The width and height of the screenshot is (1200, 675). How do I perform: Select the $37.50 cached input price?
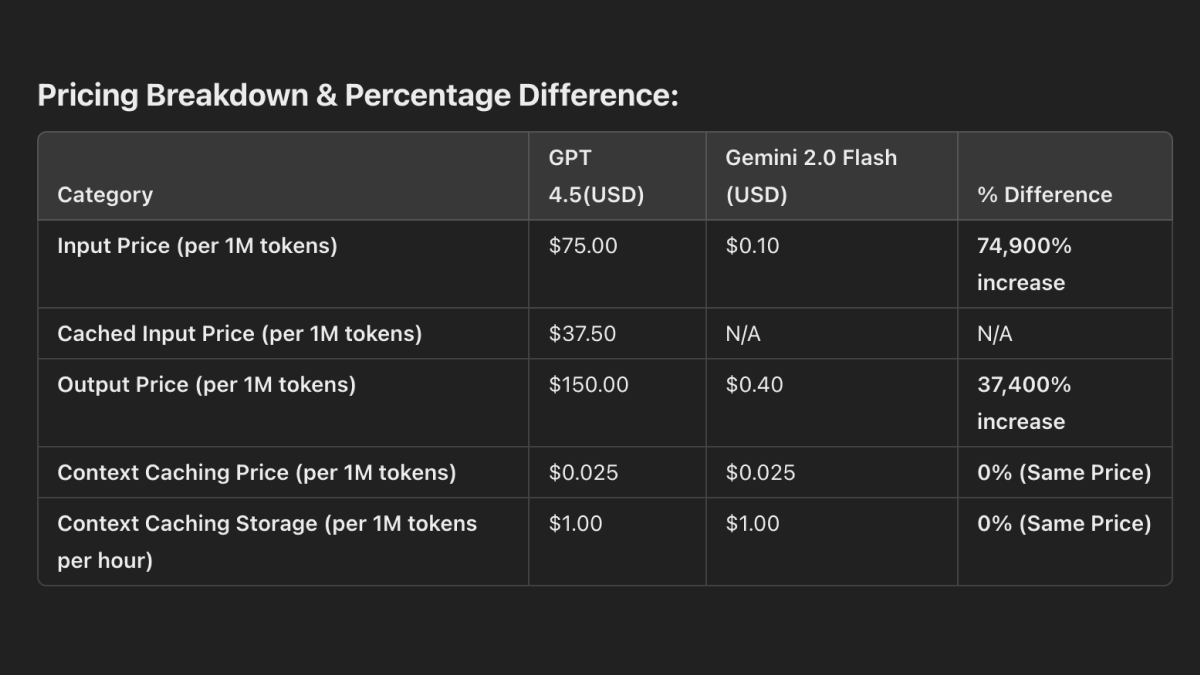pyautogui.click(x=582, y=334)
